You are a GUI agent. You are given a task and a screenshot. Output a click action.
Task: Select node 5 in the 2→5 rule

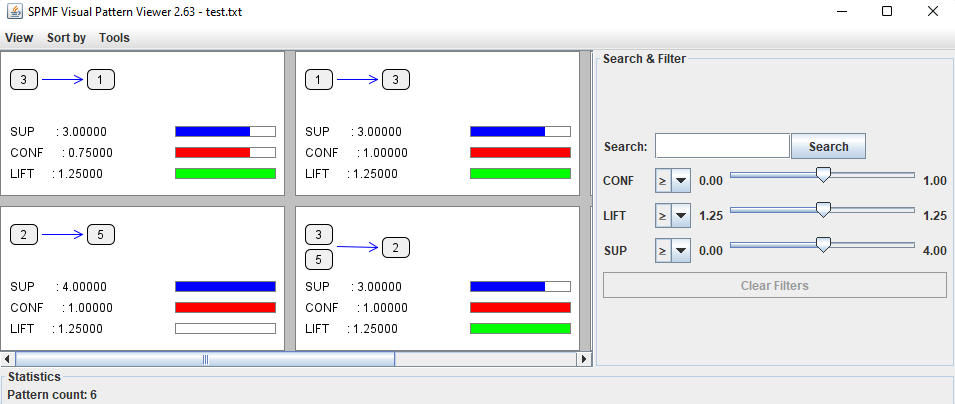click(x=101, y=235)
